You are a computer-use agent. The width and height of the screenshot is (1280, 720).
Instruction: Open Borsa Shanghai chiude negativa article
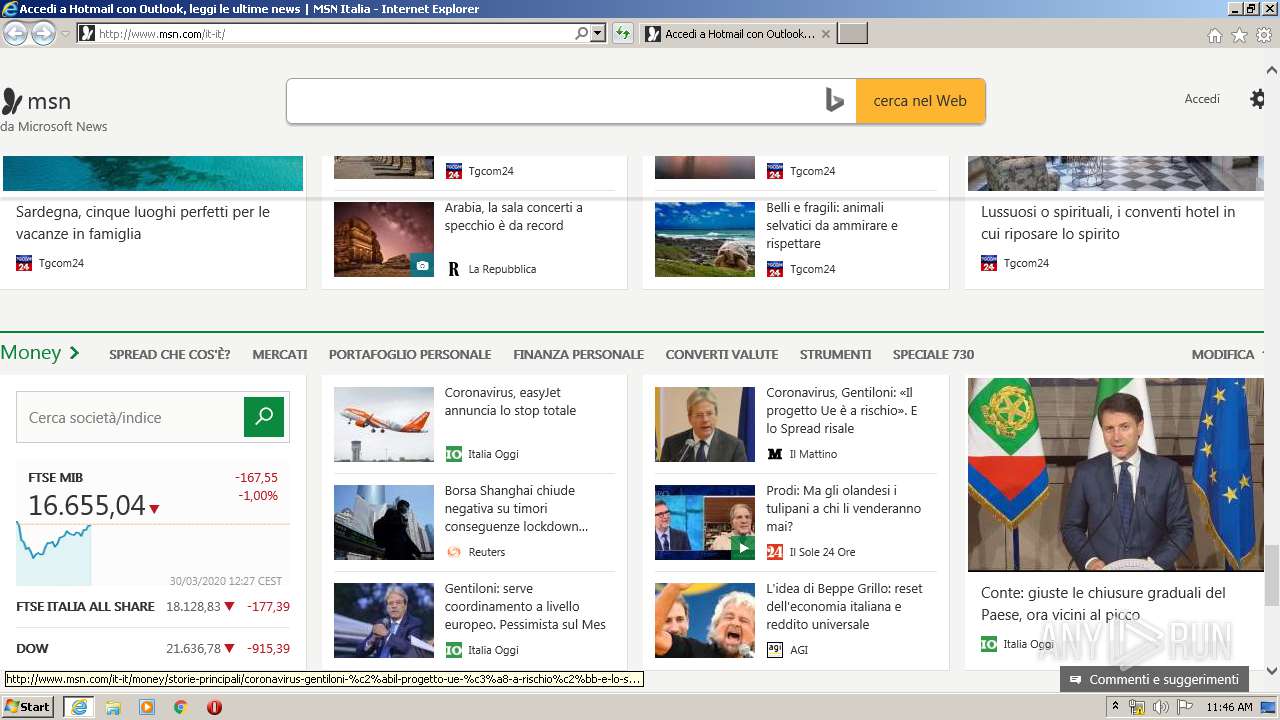516,508
